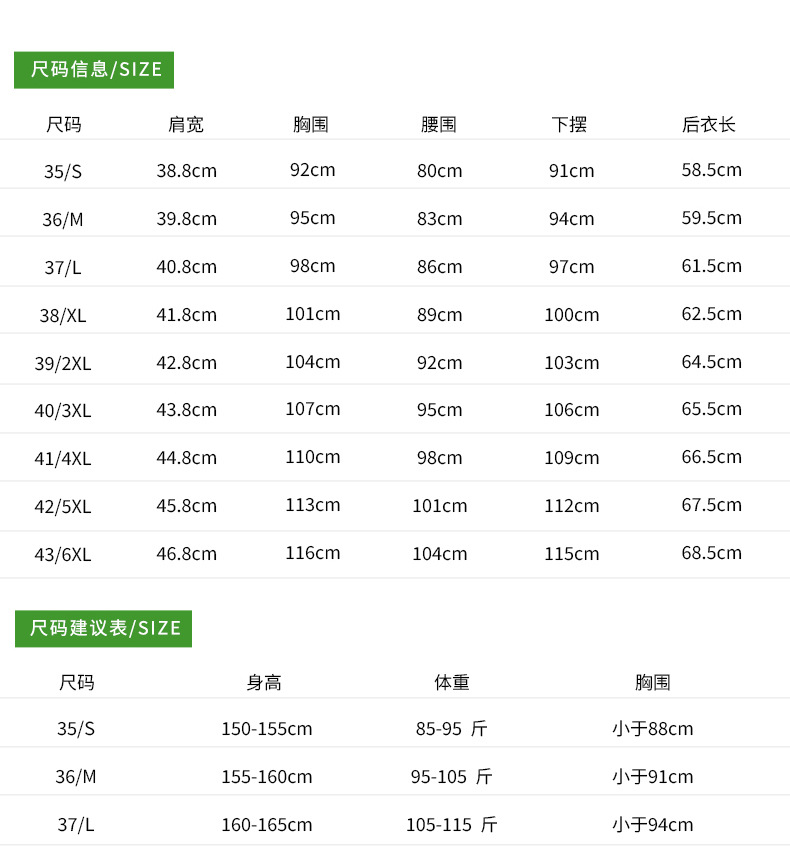Click the 116cm chest value
This screenshot has width=790, height=863.
[x=313, y=553]
